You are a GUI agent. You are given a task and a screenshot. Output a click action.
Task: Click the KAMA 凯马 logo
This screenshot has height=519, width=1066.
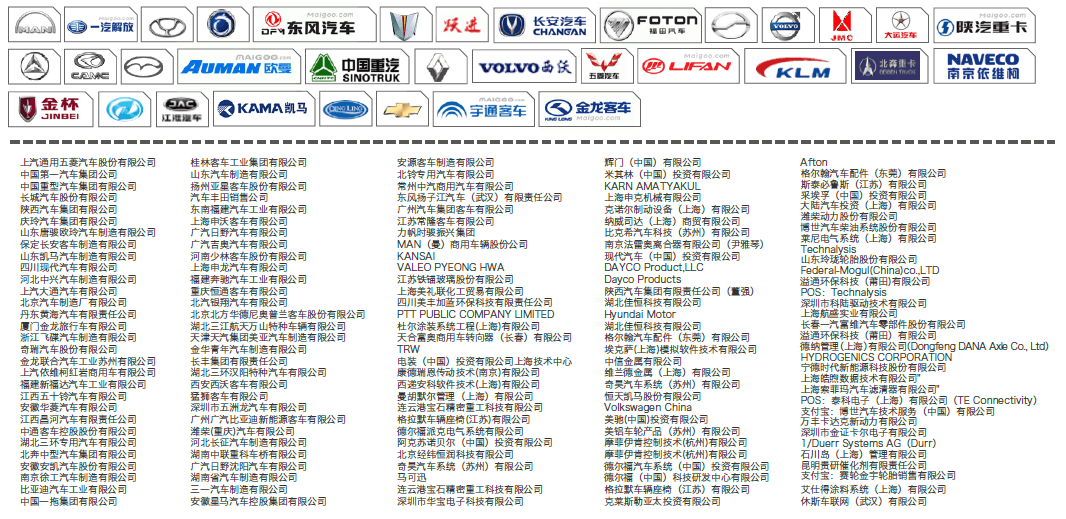tap(265, 110)
